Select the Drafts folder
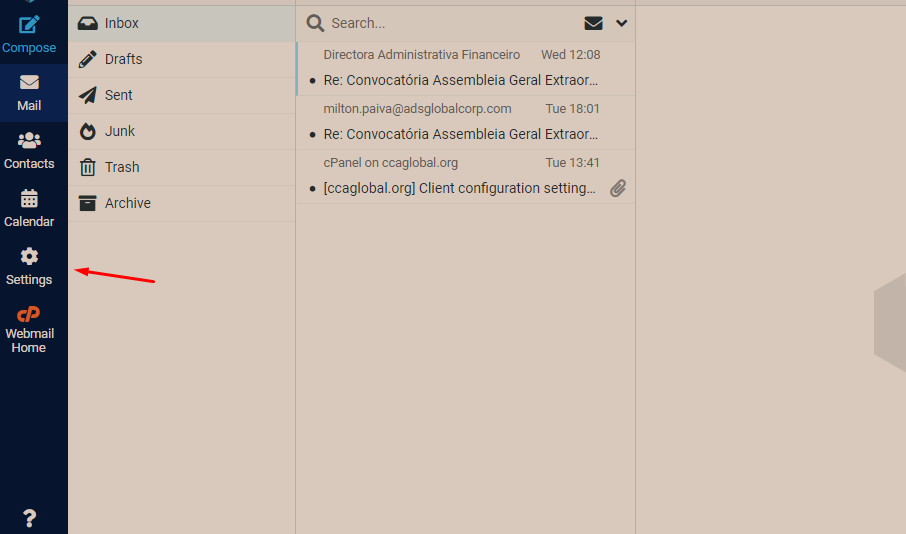 point(182,59)
